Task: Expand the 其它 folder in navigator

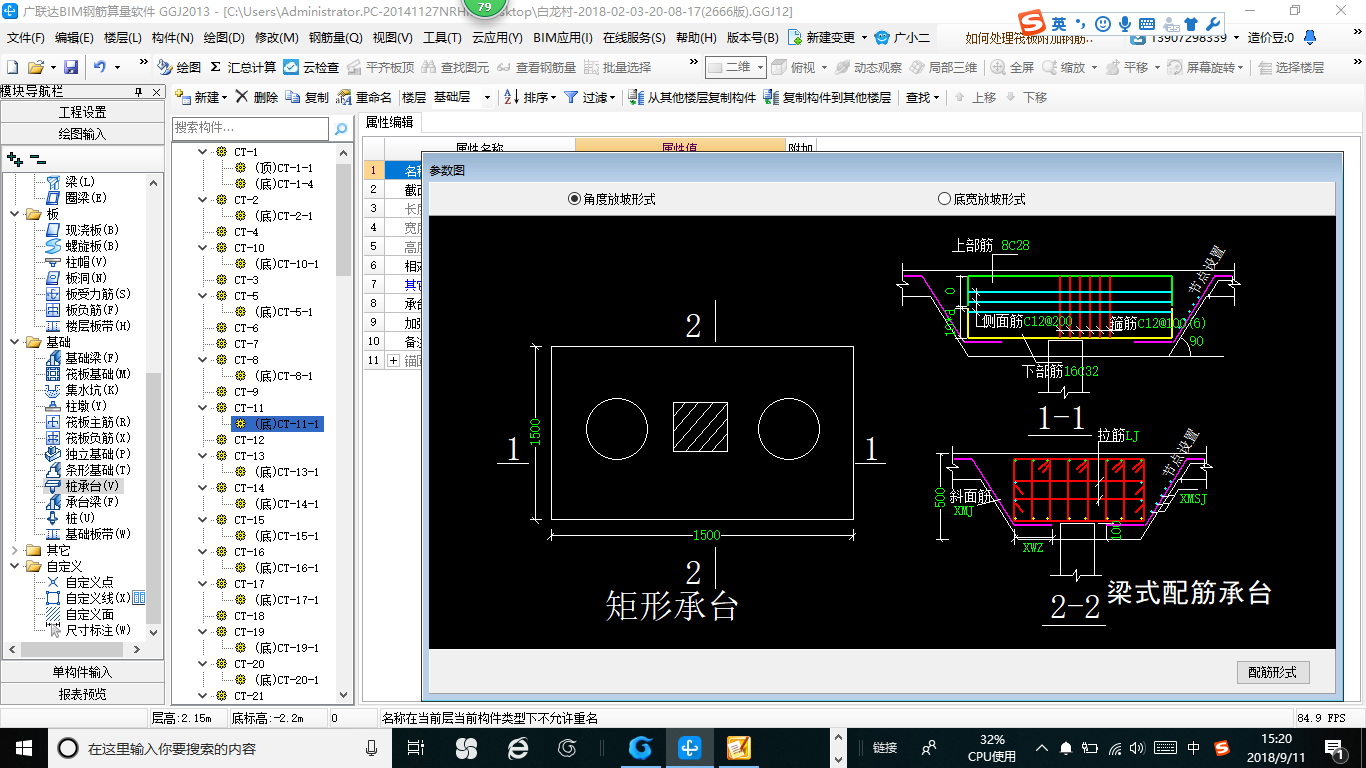Action: pos(15,550)
